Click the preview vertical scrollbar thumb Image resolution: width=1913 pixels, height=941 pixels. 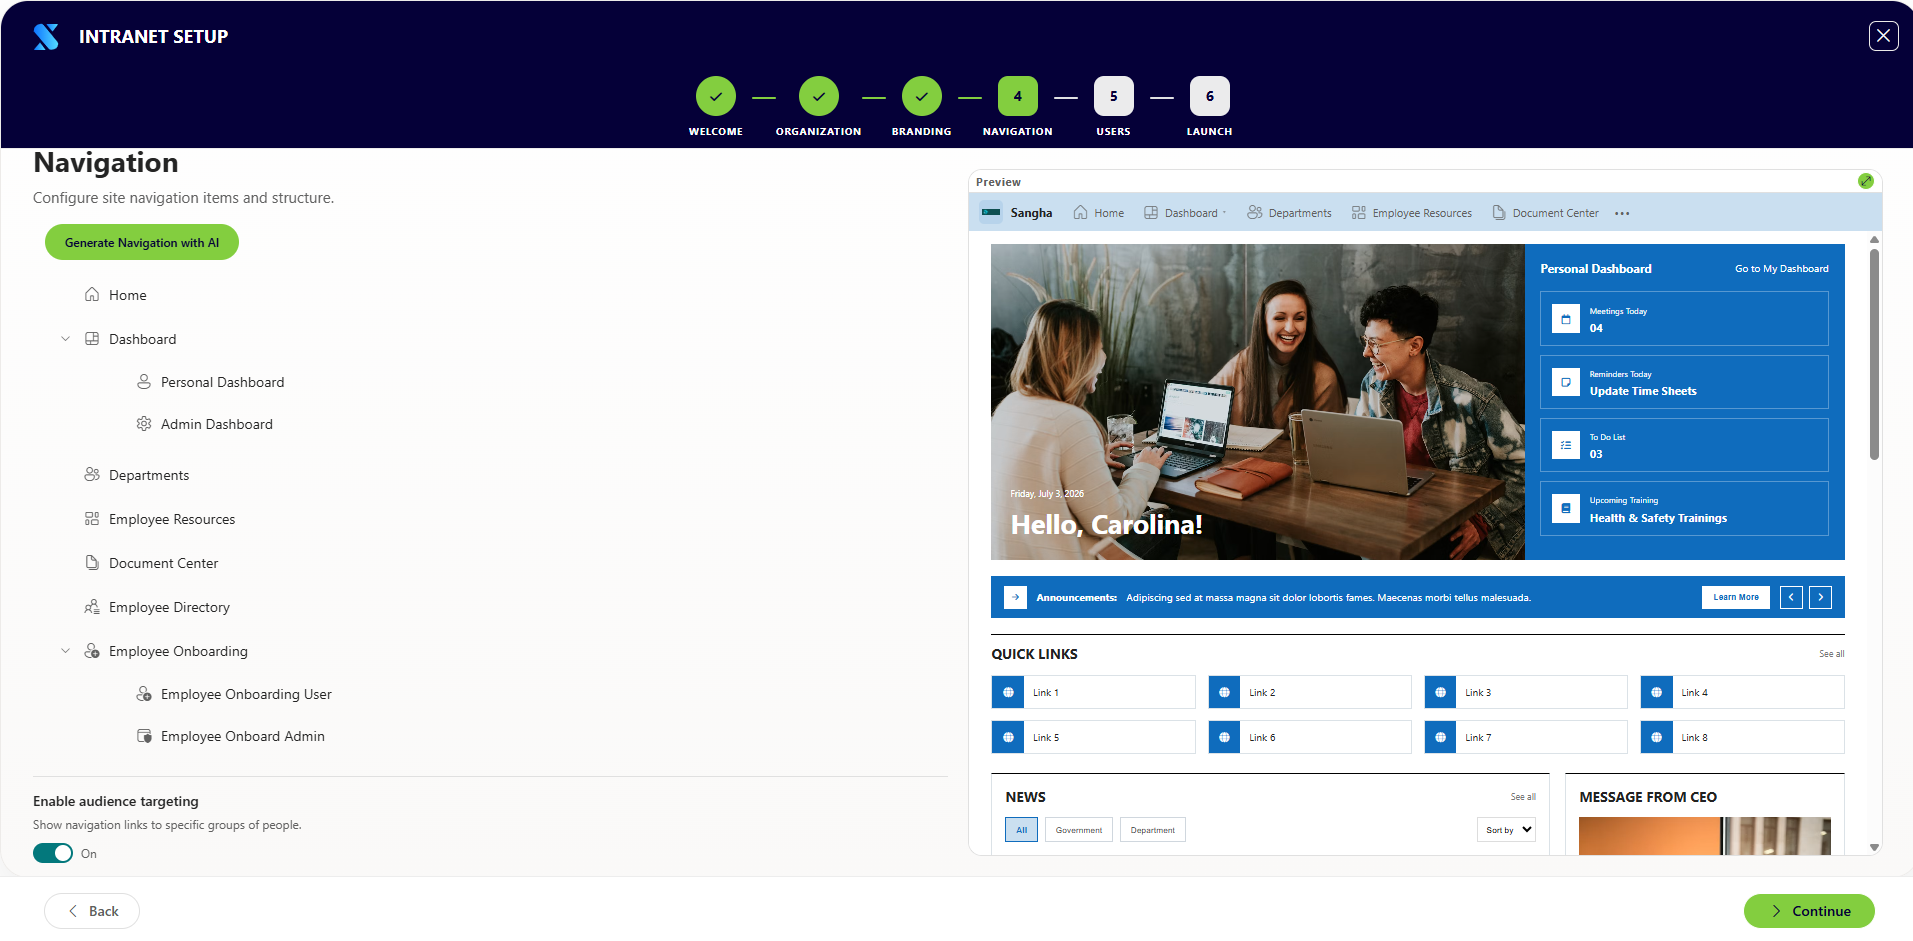[1874, 354]
